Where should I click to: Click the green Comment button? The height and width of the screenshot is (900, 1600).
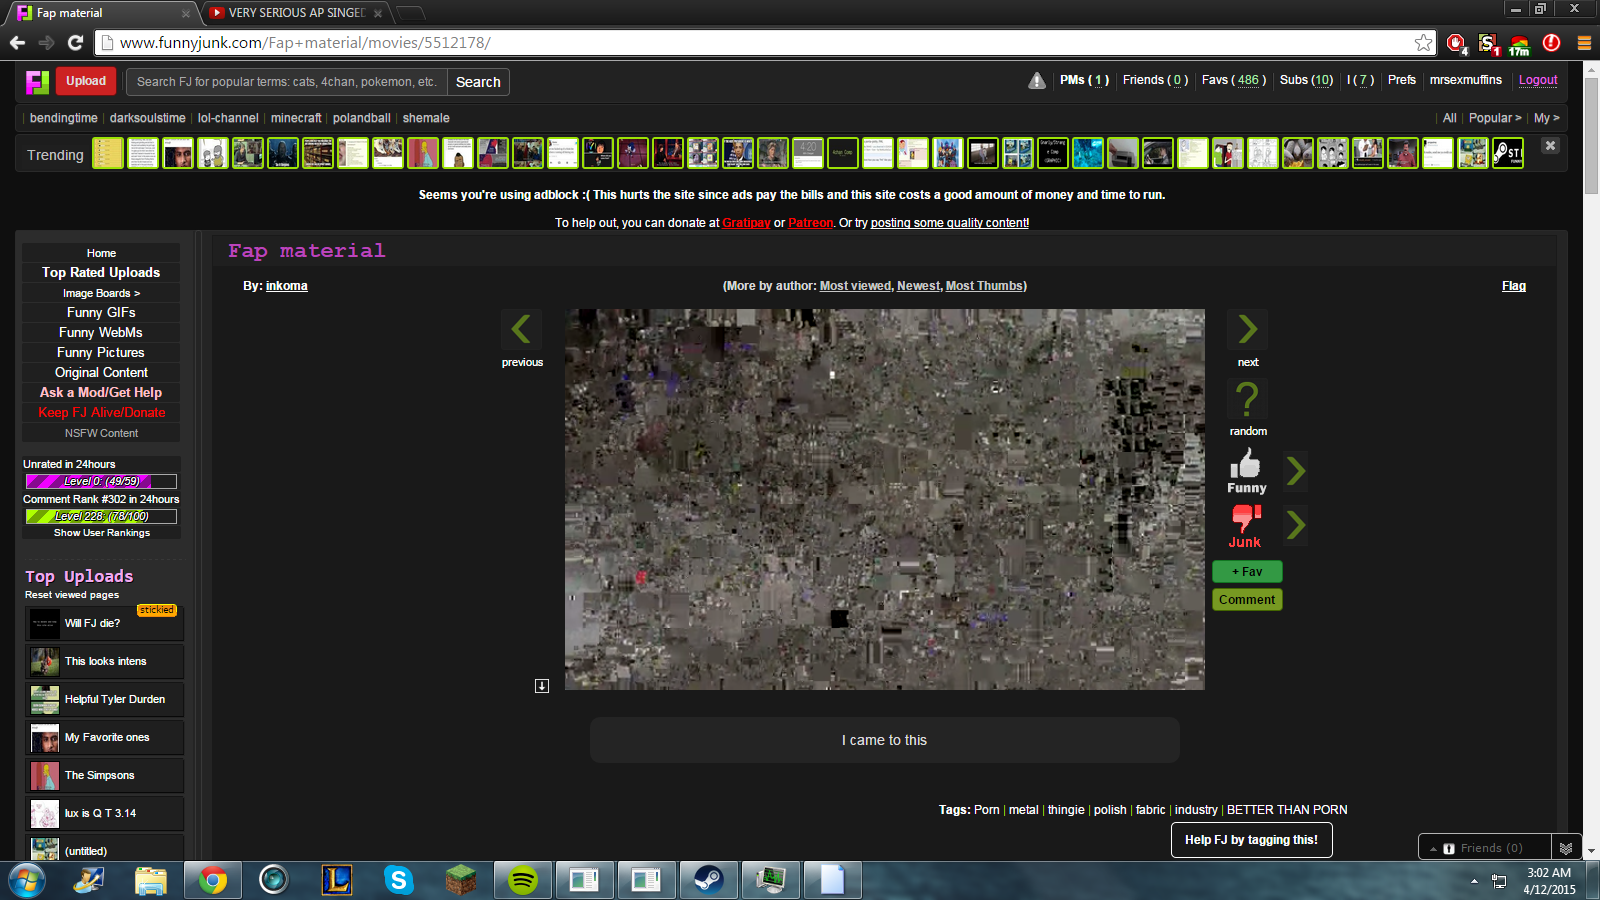tap(1247, 600)
